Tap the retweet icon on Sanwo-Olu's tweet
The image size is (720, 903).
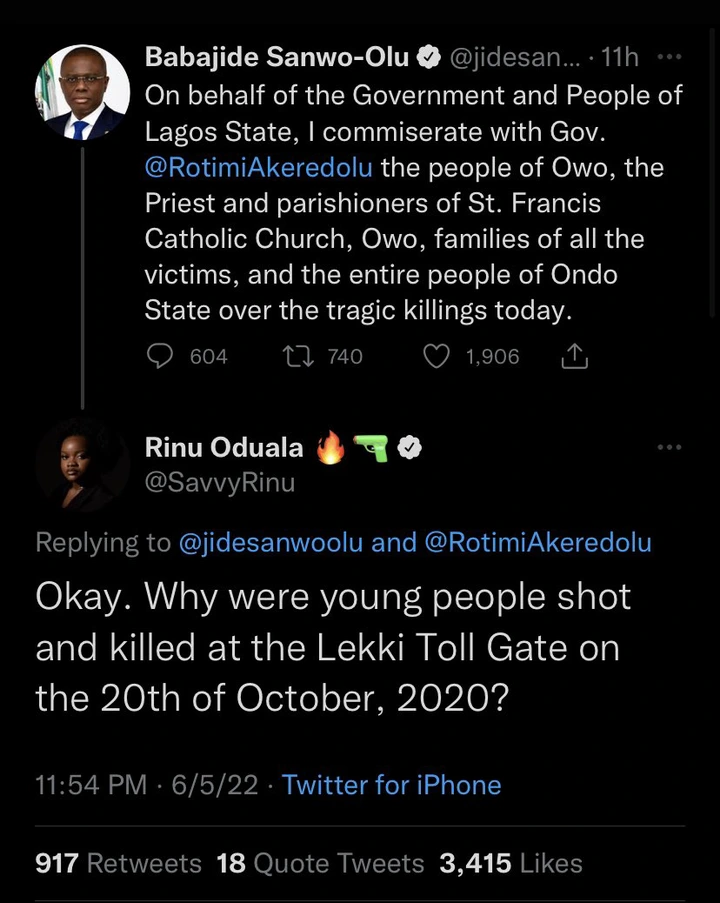298,356
